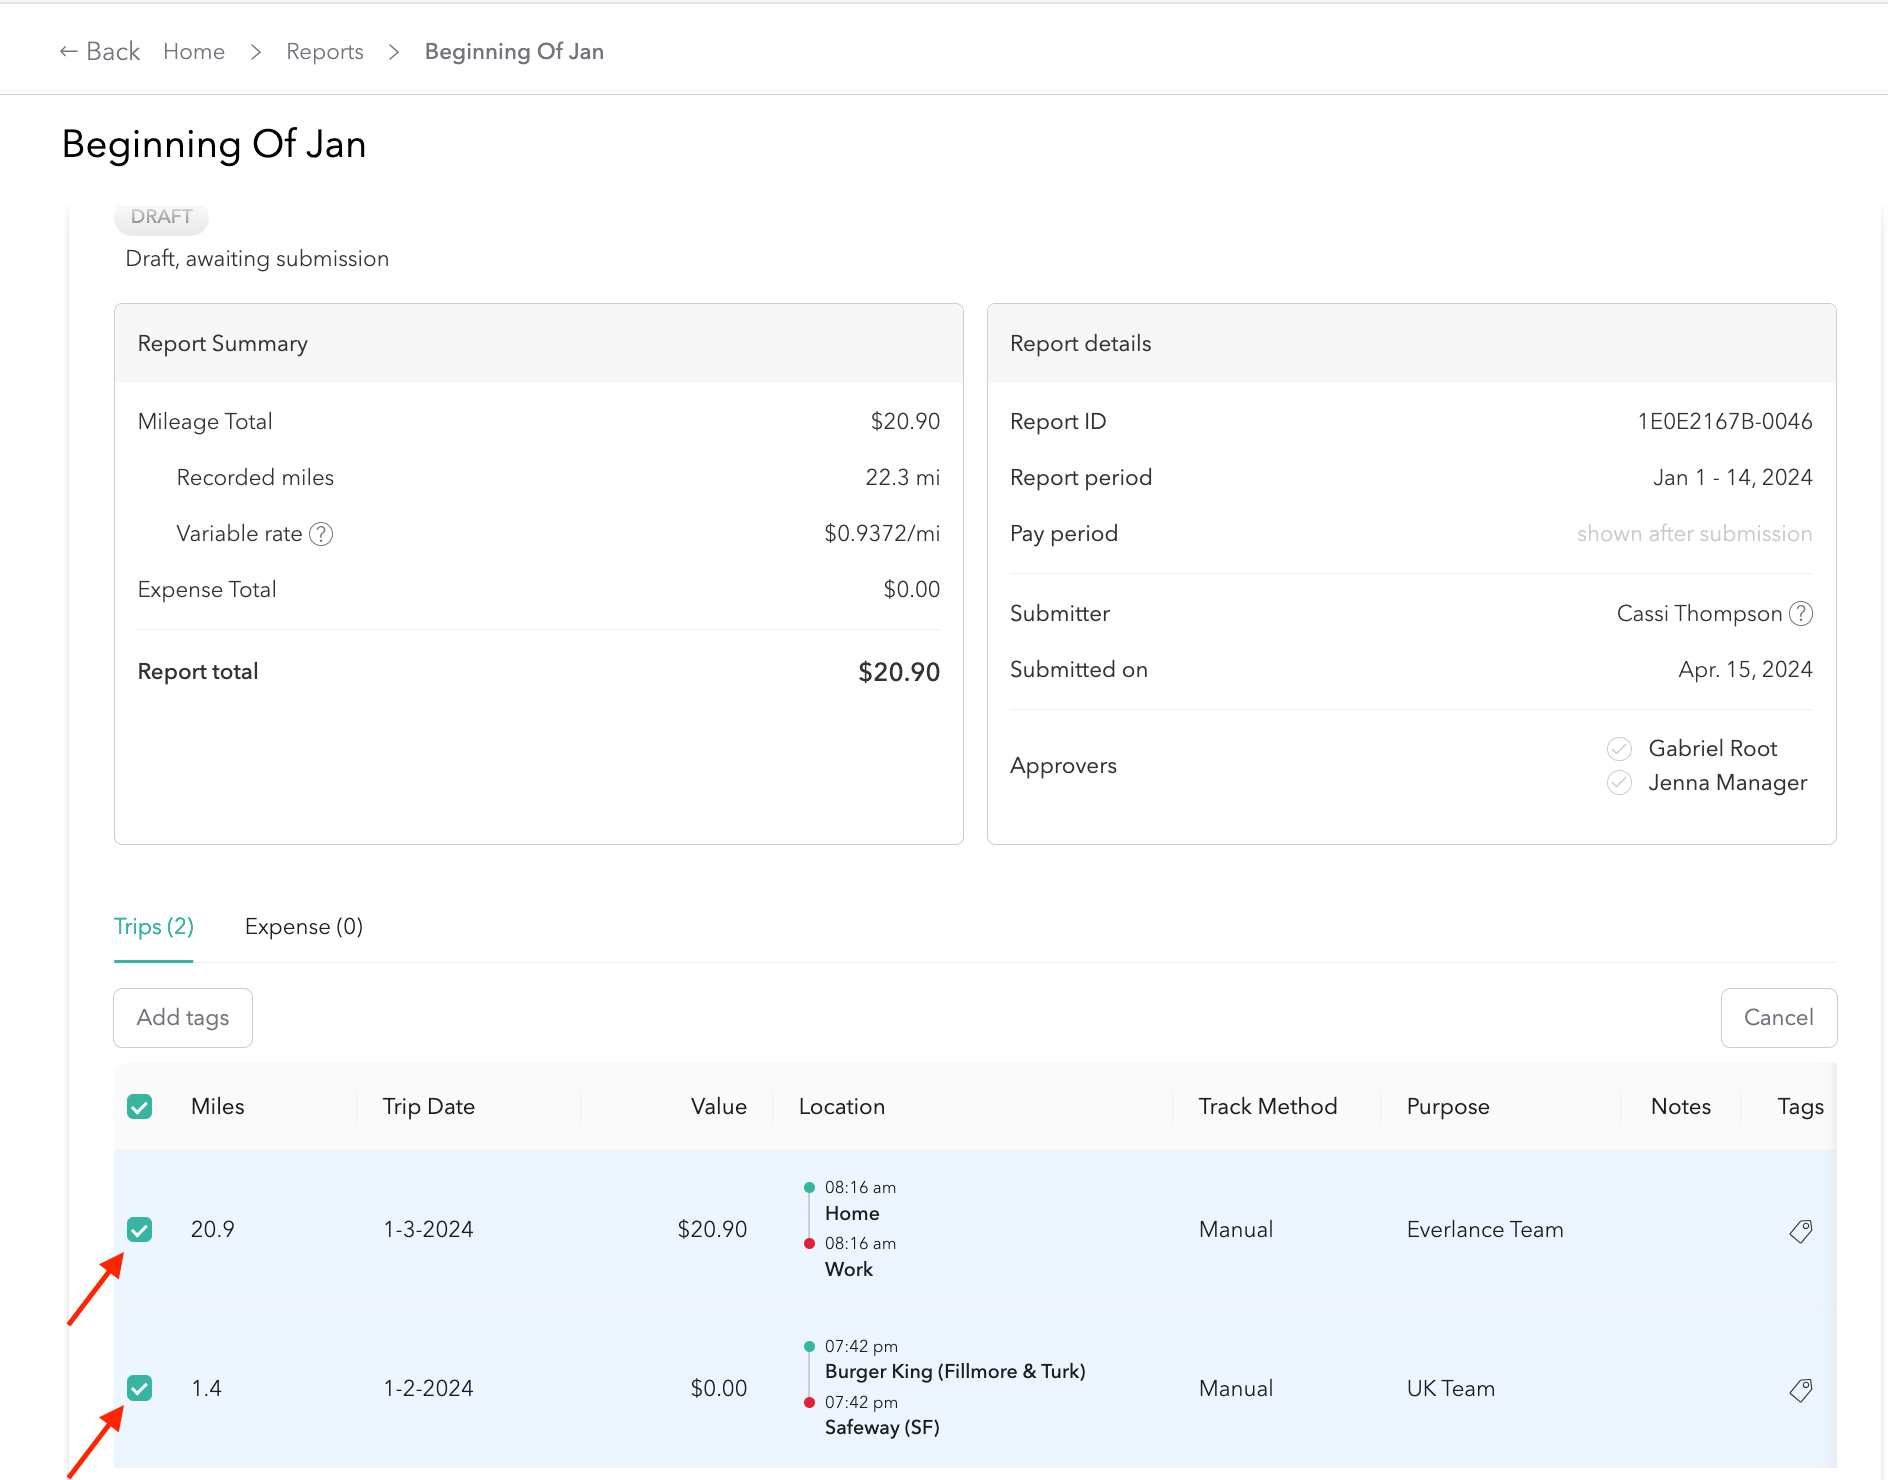Uncheck the select-all trips checkbox
The image size is (1888, 1480).
[140, 1107]
